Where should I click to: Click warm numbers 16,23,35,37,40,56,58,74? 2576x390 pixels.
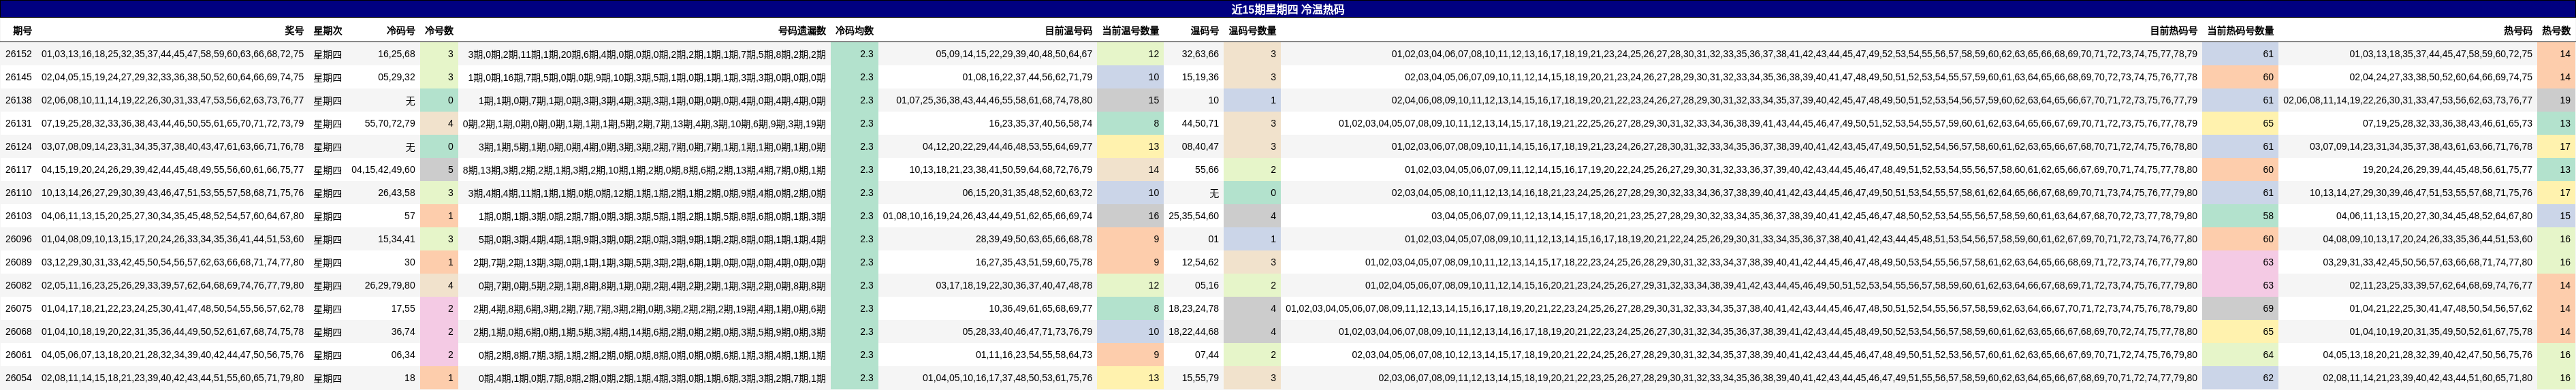click(1041, 124)
